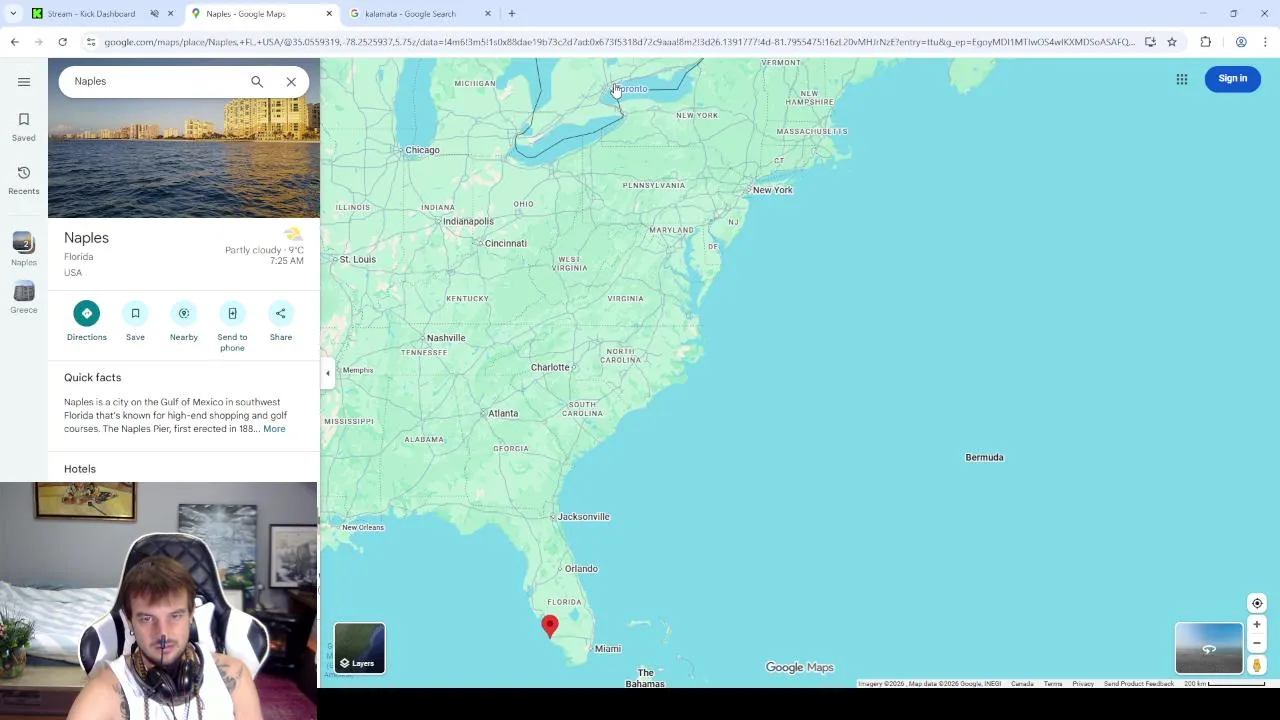The height and width of the screenshot is (720, 1280).
Task: Click the Jacksonville label on map
Action: 583,517
